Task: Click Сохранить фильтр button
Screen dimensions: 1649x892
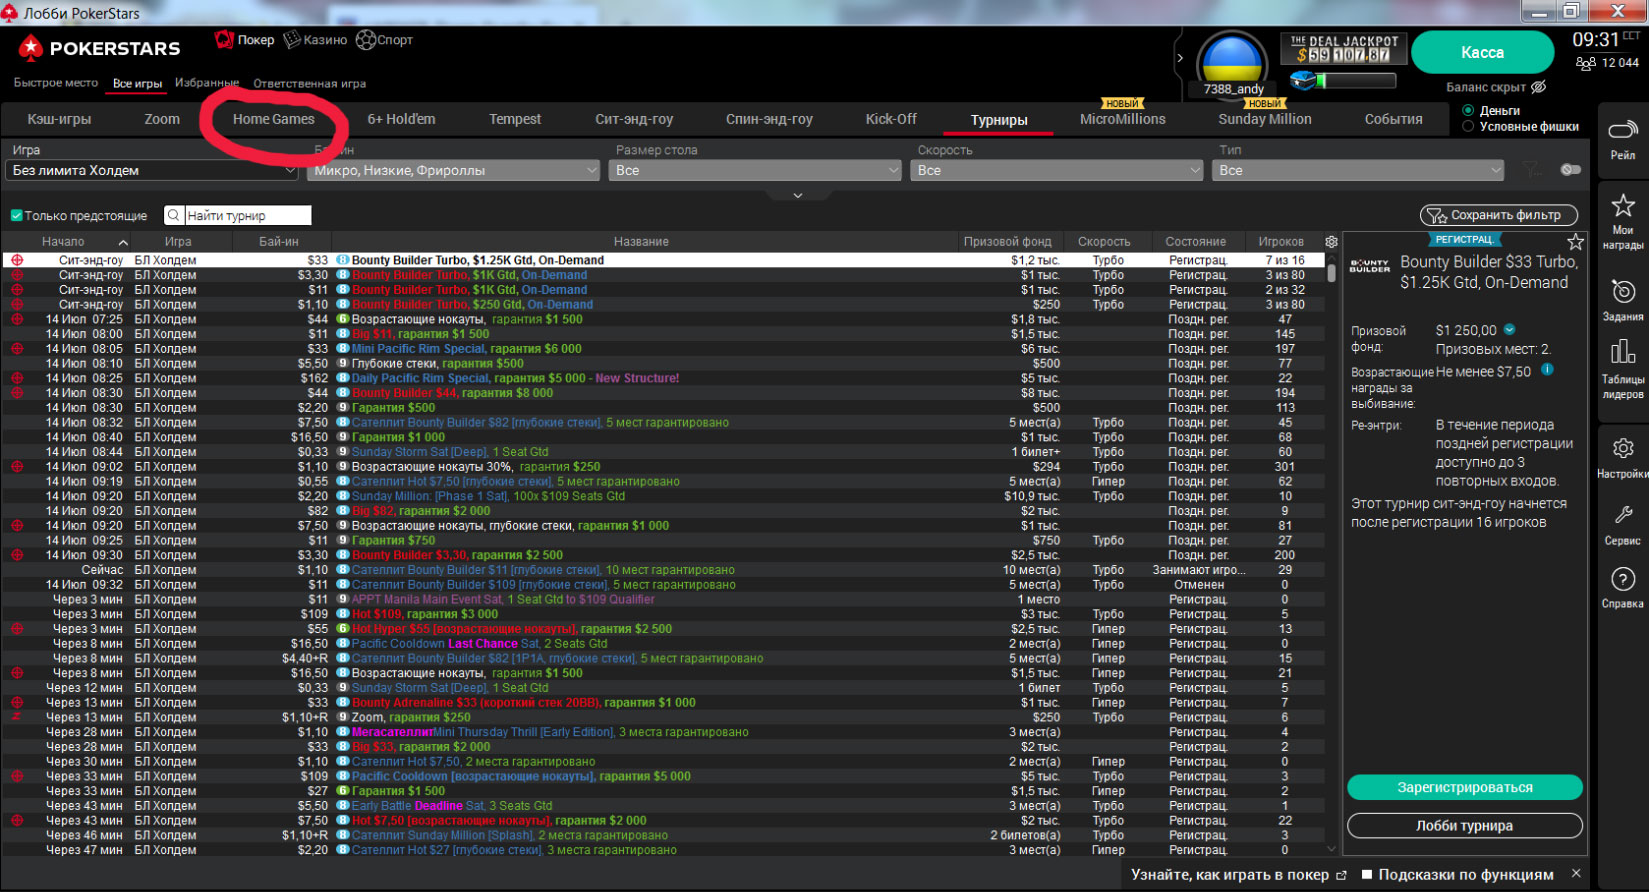Action: tap(1498, 215)
